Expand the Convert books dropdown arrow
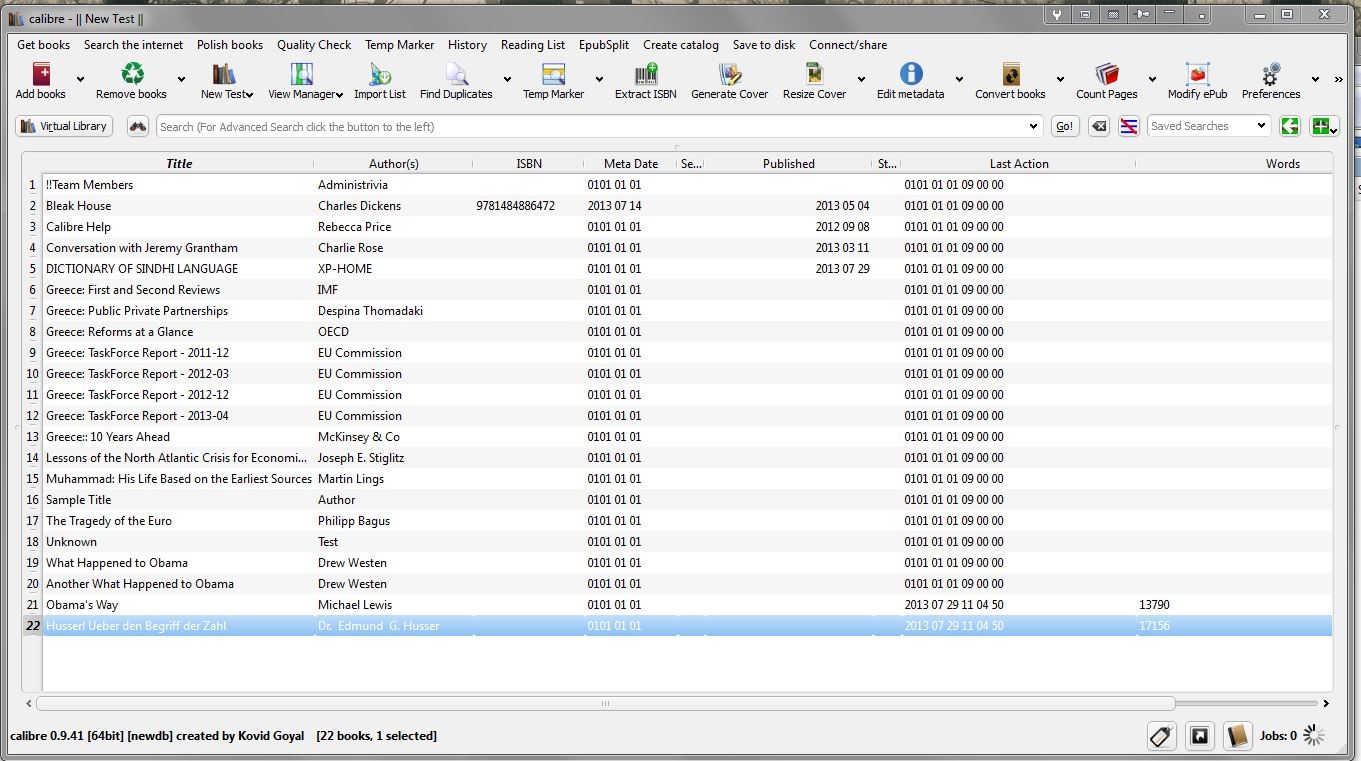Screen dimensions: 1361x761 tap(1060, 79)
